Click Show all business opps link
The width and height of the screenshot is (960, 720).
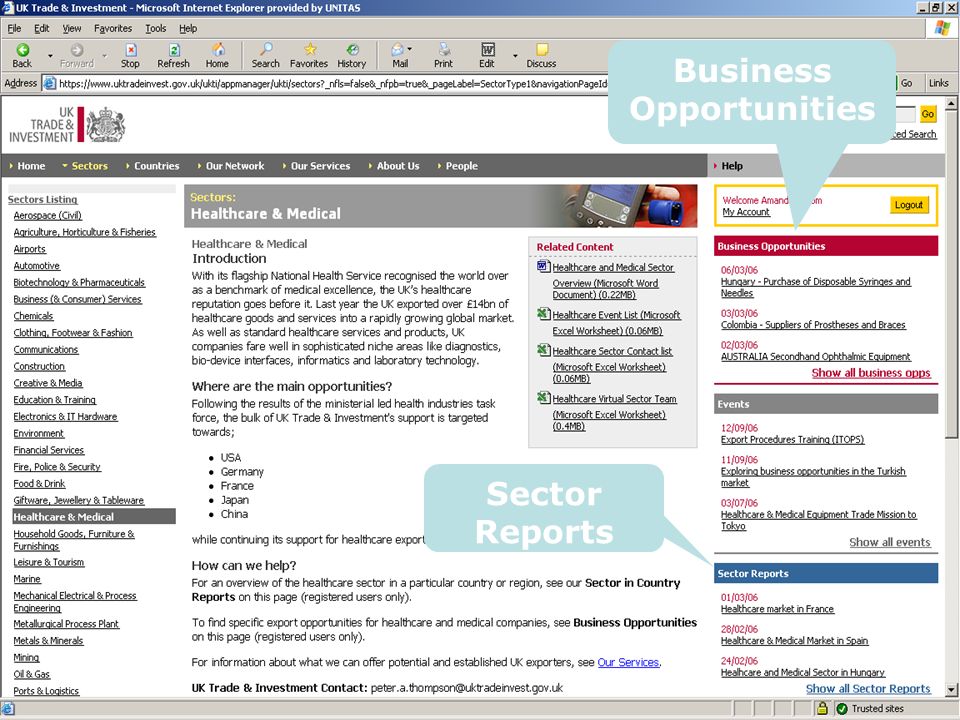pyautogui.click(x=871, y=373)
